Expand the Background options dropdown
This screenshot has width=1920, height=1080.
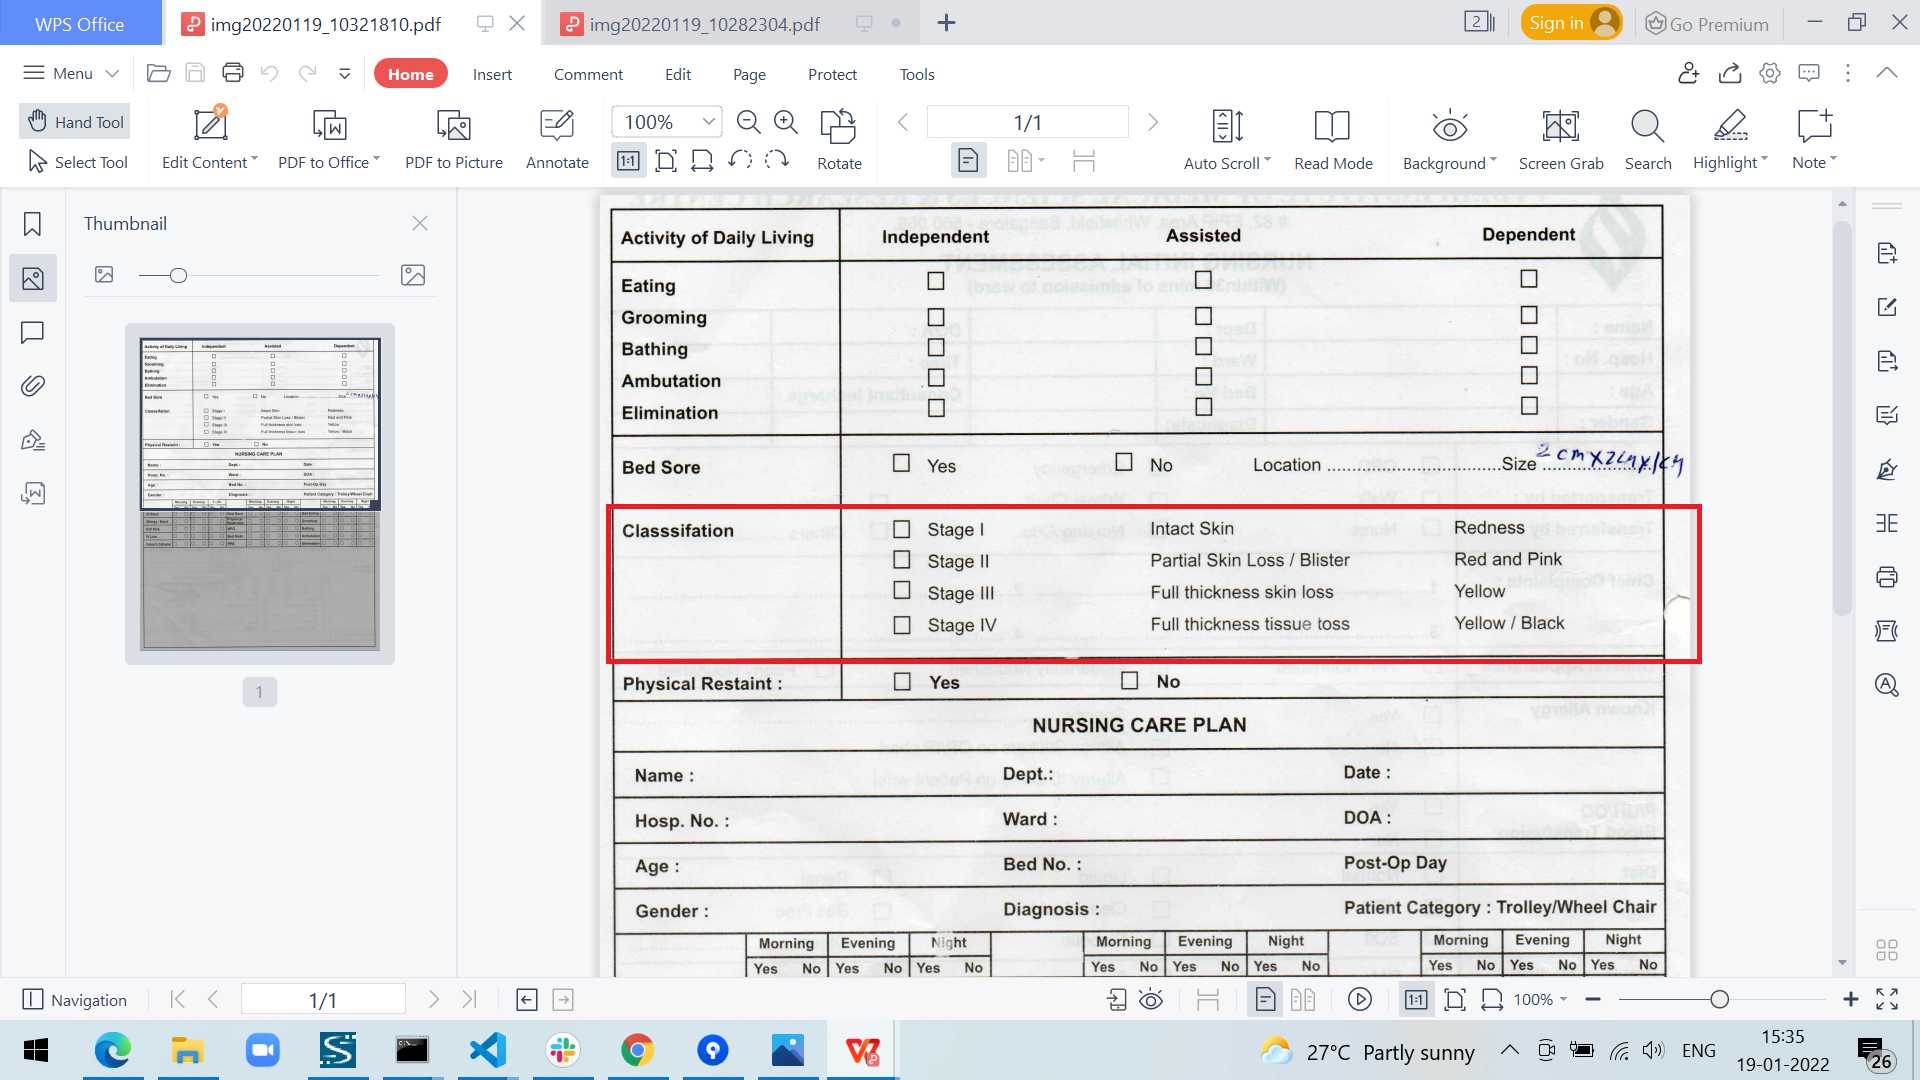1493,160
